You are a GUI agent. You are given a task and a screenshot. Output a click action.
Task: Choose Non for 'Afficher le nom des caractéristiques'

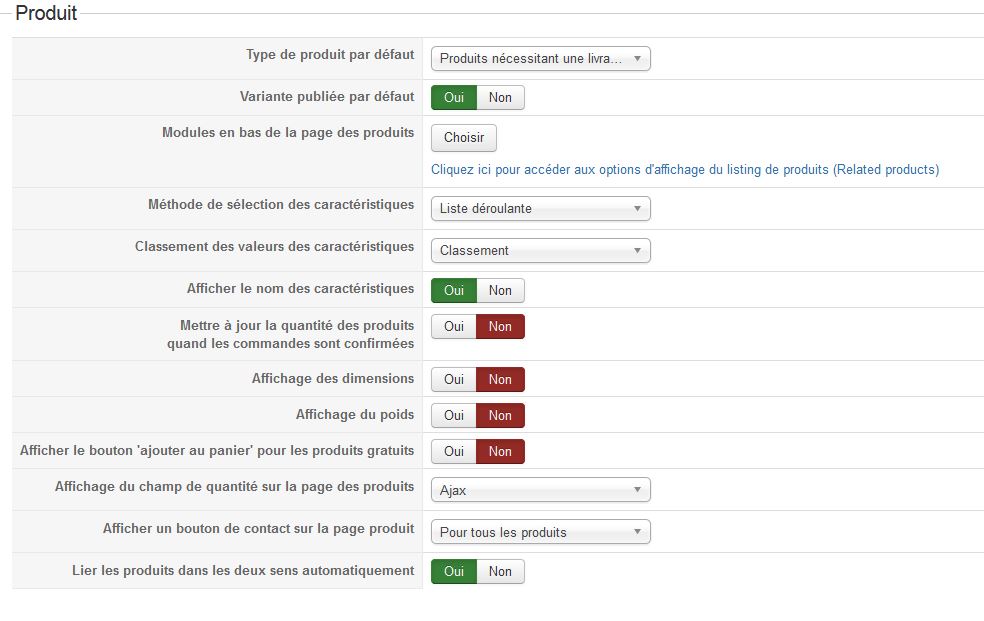(x=500, y=290)
